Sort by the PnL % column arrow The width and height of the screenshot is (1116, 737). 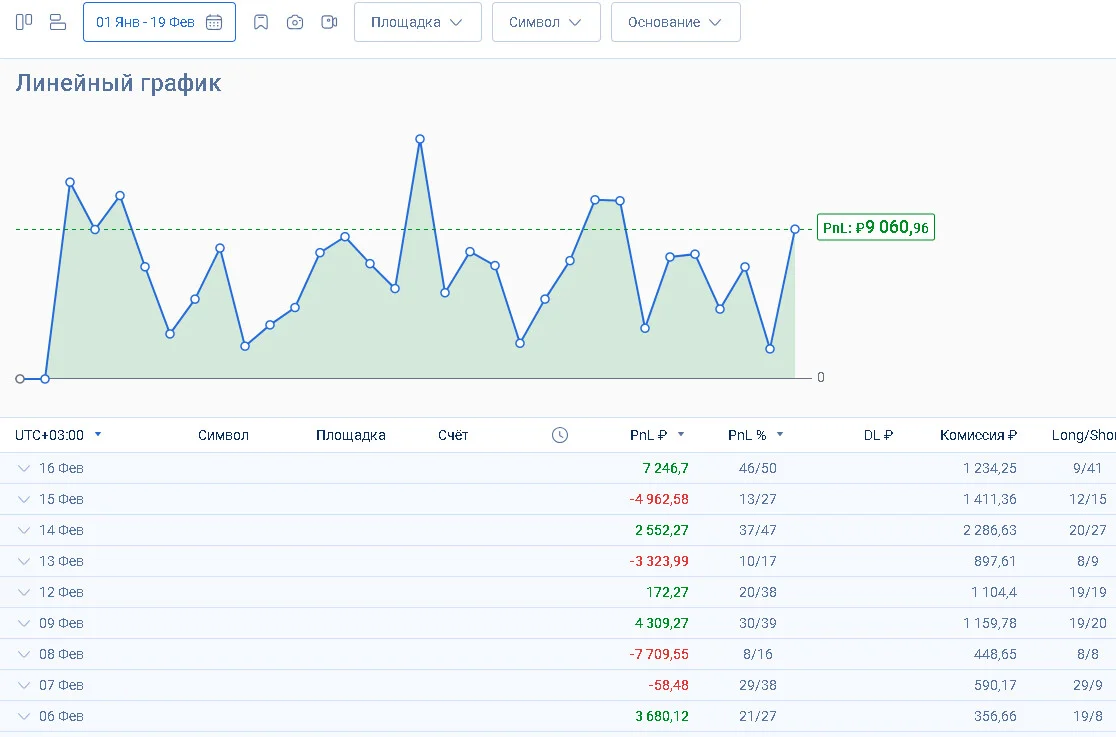click(780, 434)
